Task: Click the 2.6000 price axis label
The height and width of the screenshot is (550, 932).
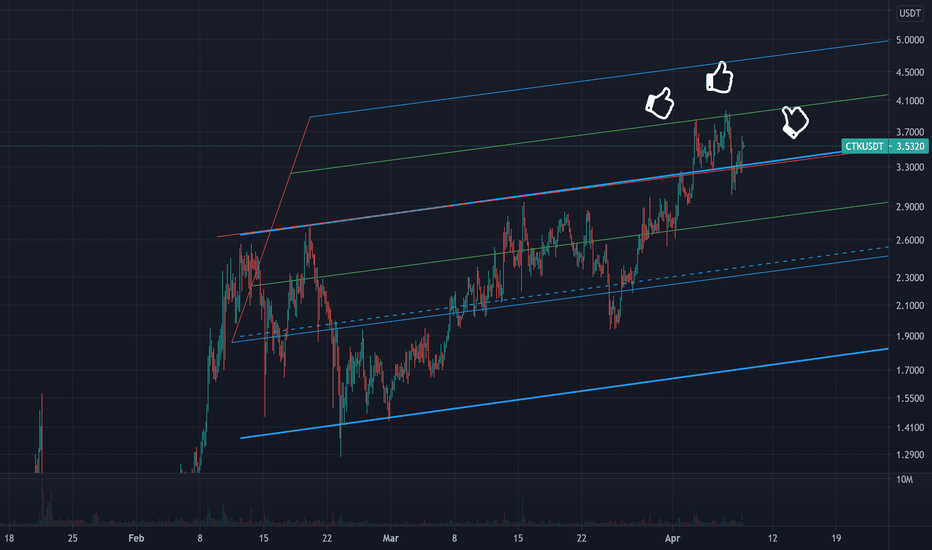Action: 910,240
